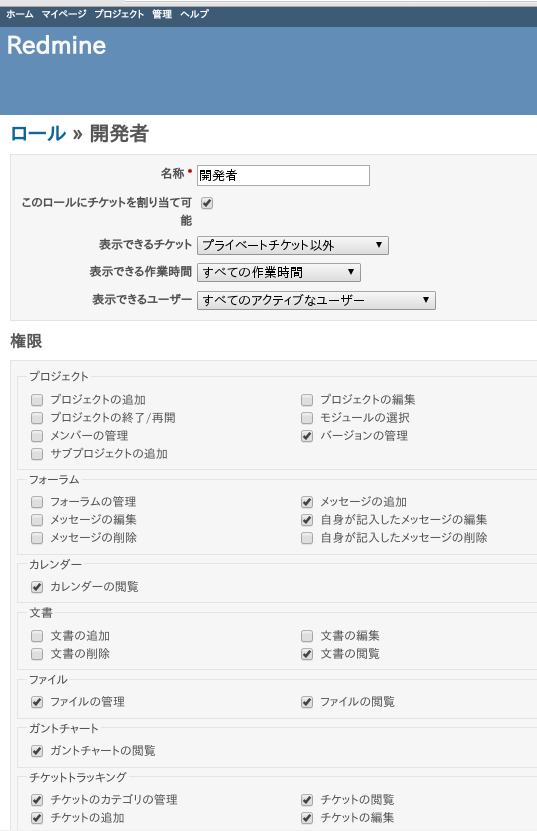
Task: Enable 文書の追加 permission
Action: 37,635
